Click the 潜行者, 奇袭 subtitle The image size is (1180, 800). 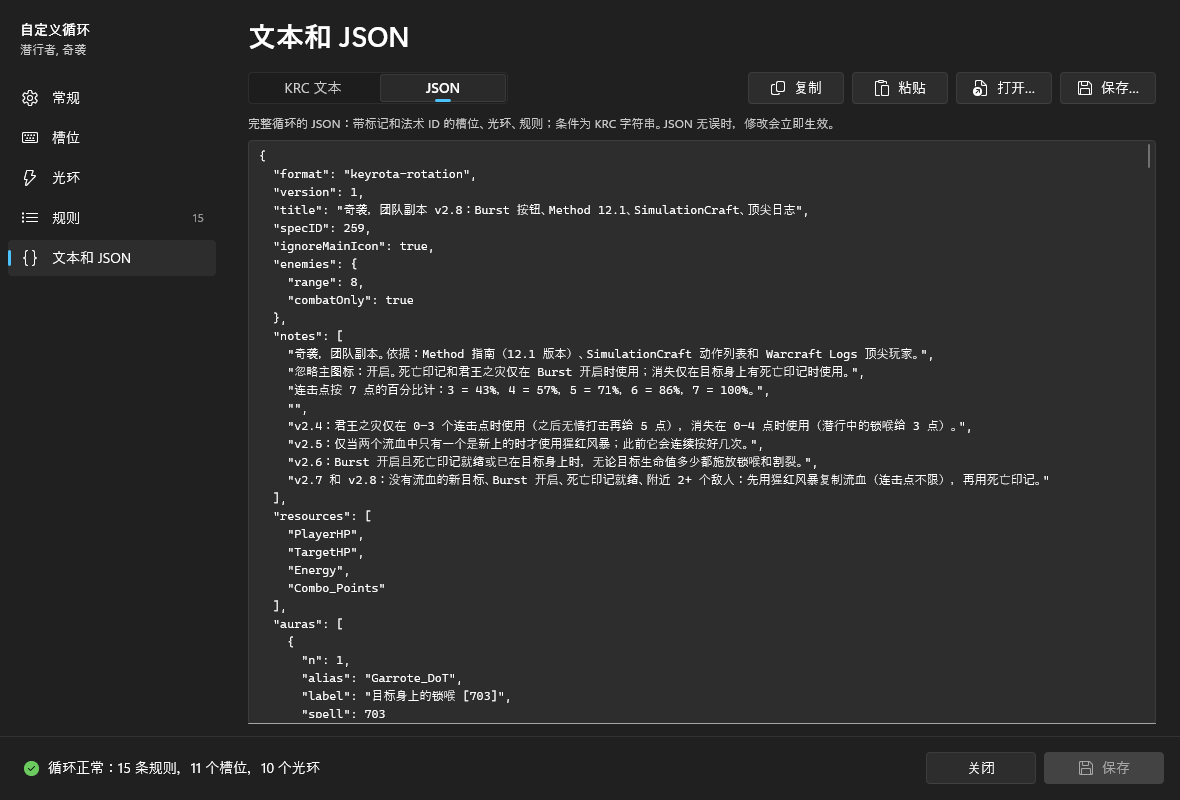[53, 50]
